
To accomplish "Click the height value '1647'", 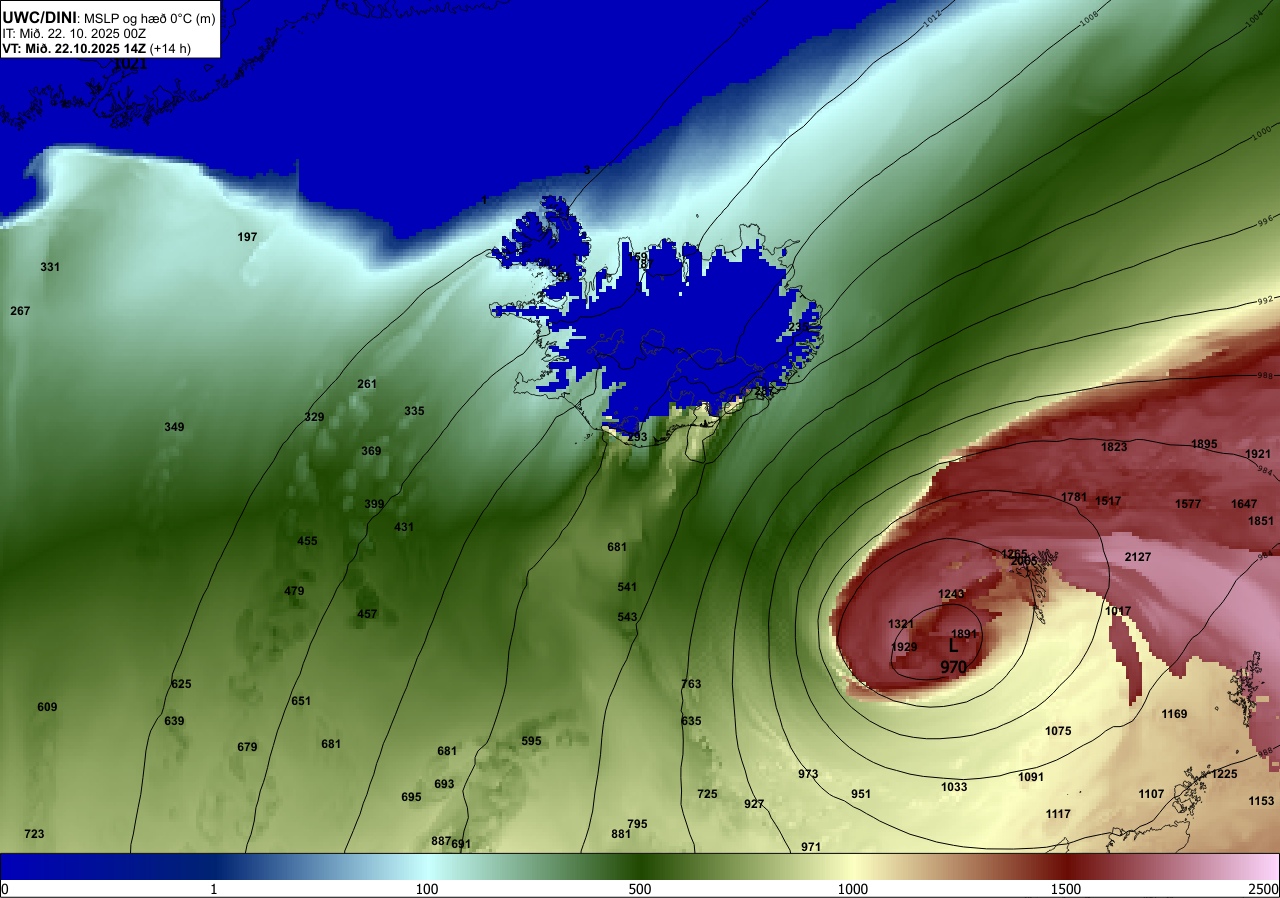I will [x=1244, y=504].
